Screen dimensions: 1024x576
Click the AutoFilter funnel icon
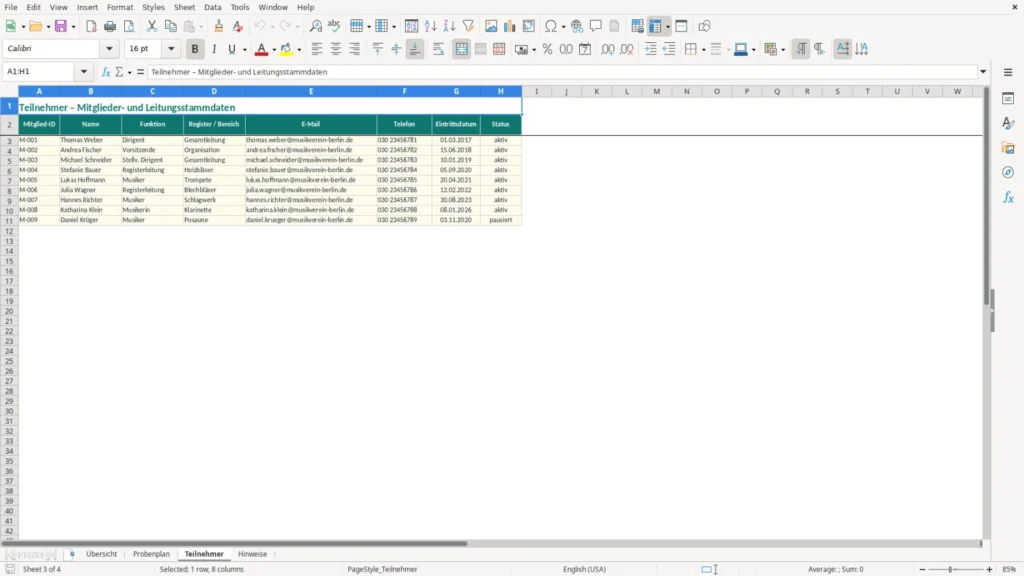pos(468,26)
